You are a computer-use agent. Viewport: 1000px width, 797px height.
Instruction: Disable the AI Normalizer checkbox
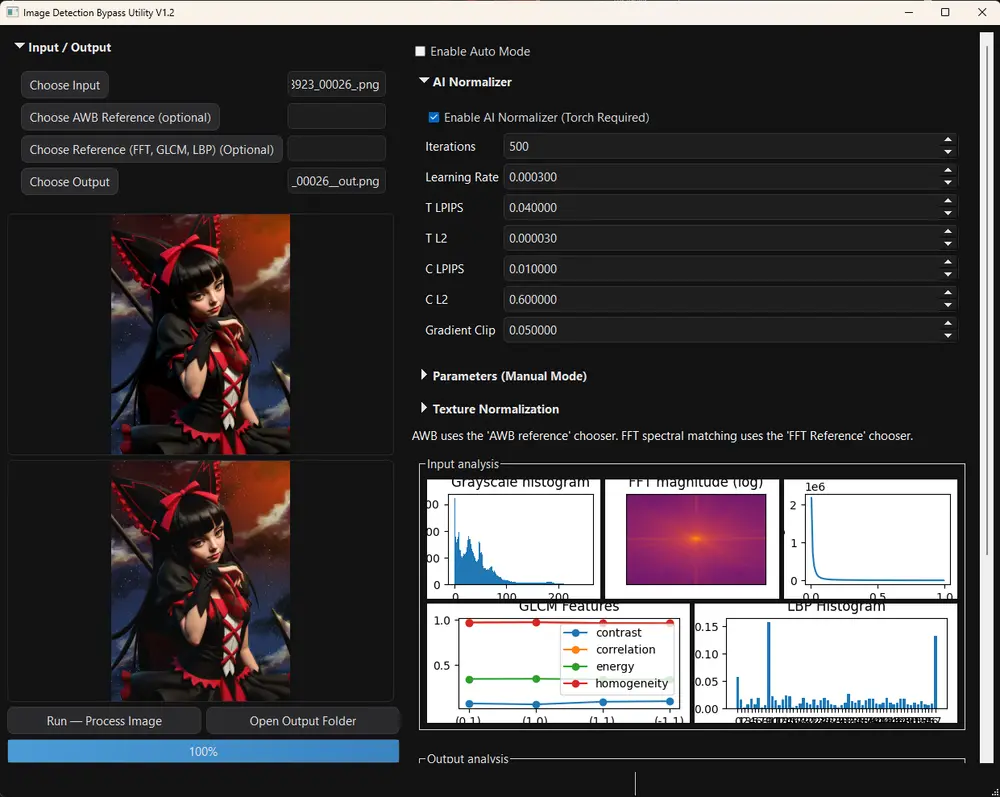[433, 117]
